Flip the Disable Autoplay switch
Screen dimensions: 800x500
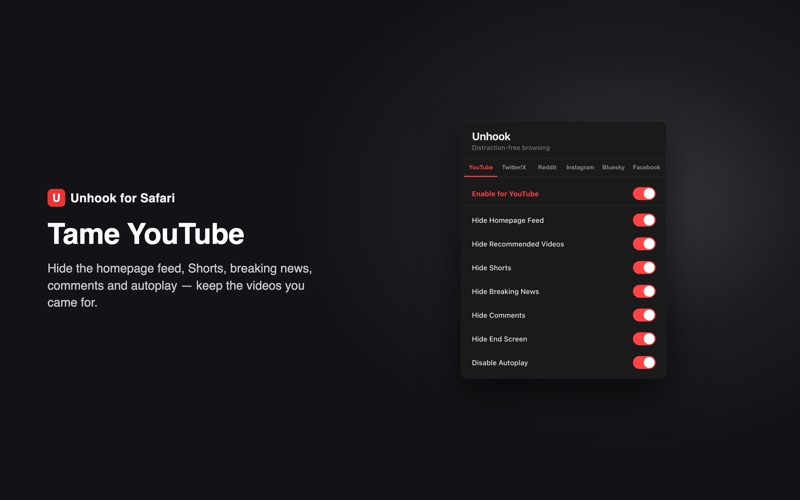tap(644, 362)
